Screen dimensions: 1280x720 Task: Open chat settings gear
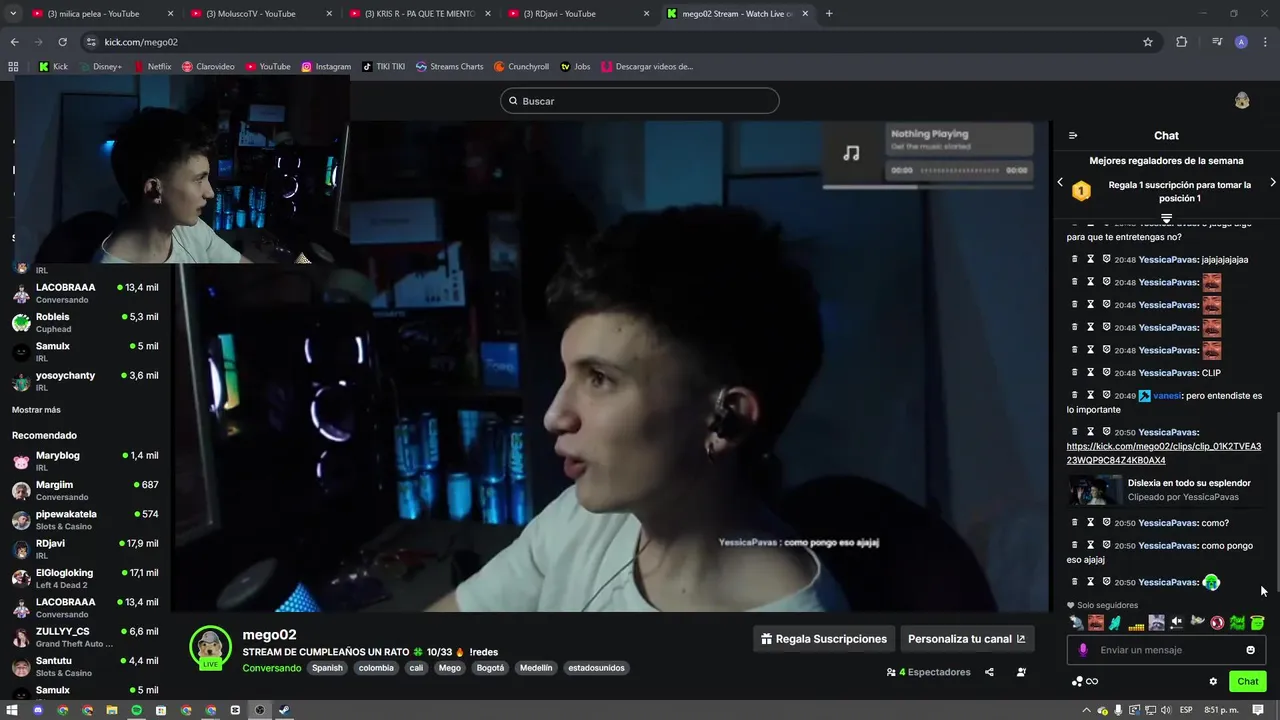pos(1213,681)
